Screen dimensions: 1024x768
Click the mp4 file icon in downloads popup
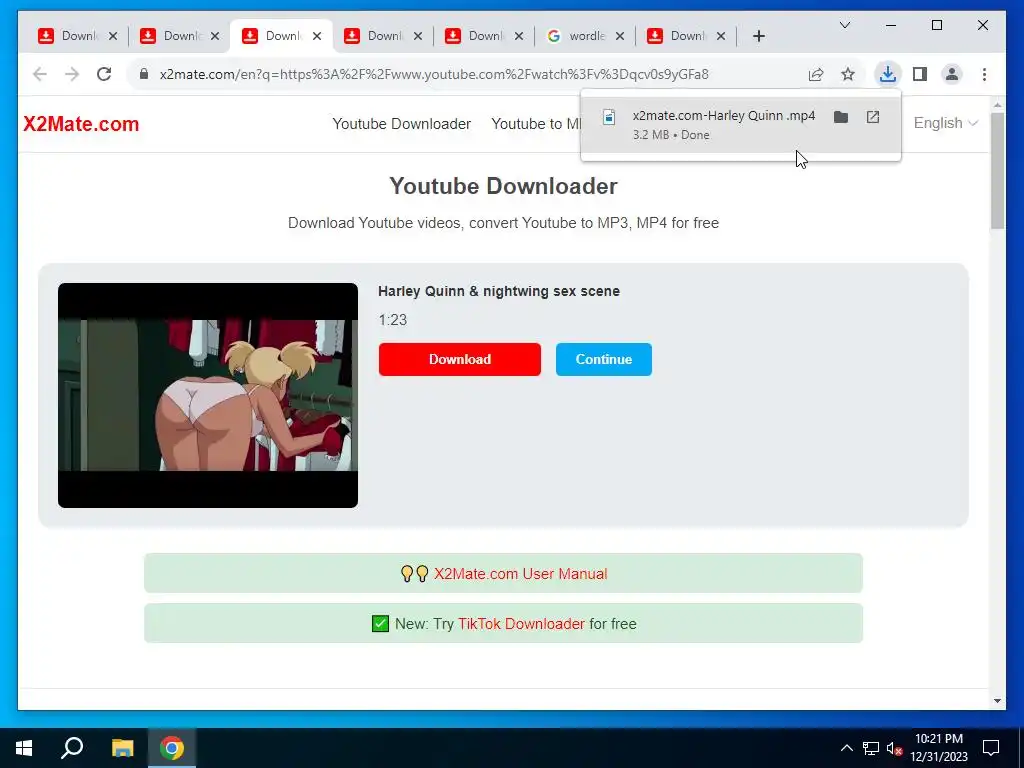coord(609,117)
